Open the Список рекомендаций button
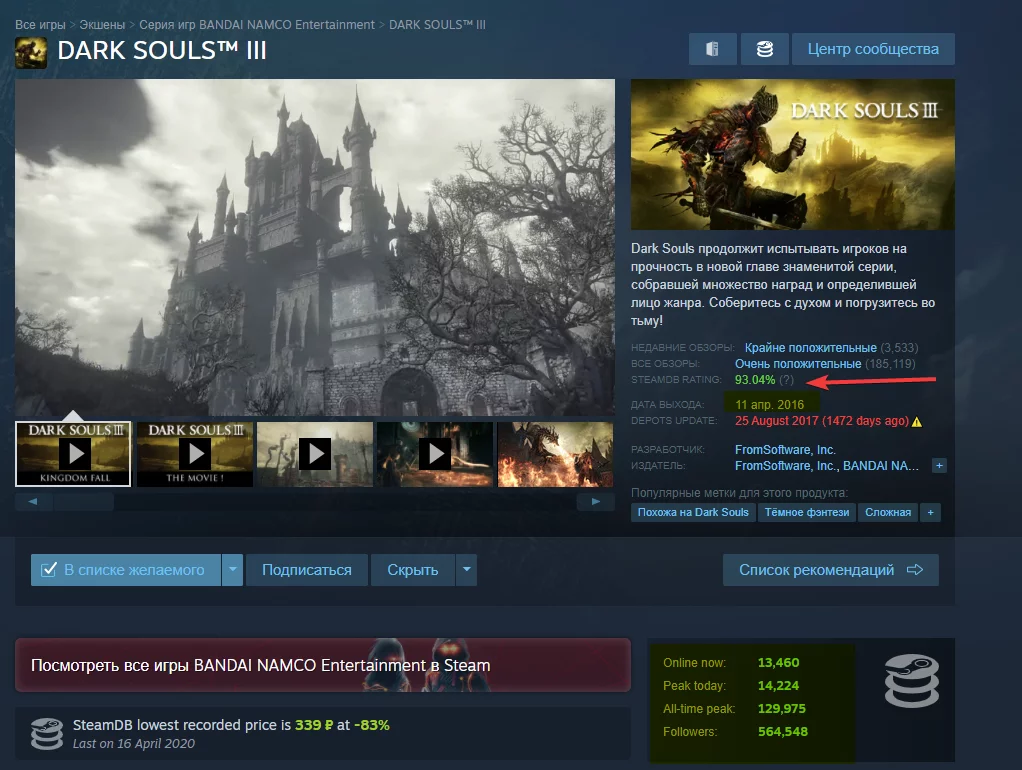Image resolution: width=1022 pixels, height=770 pixels. (x=831, y=570)
